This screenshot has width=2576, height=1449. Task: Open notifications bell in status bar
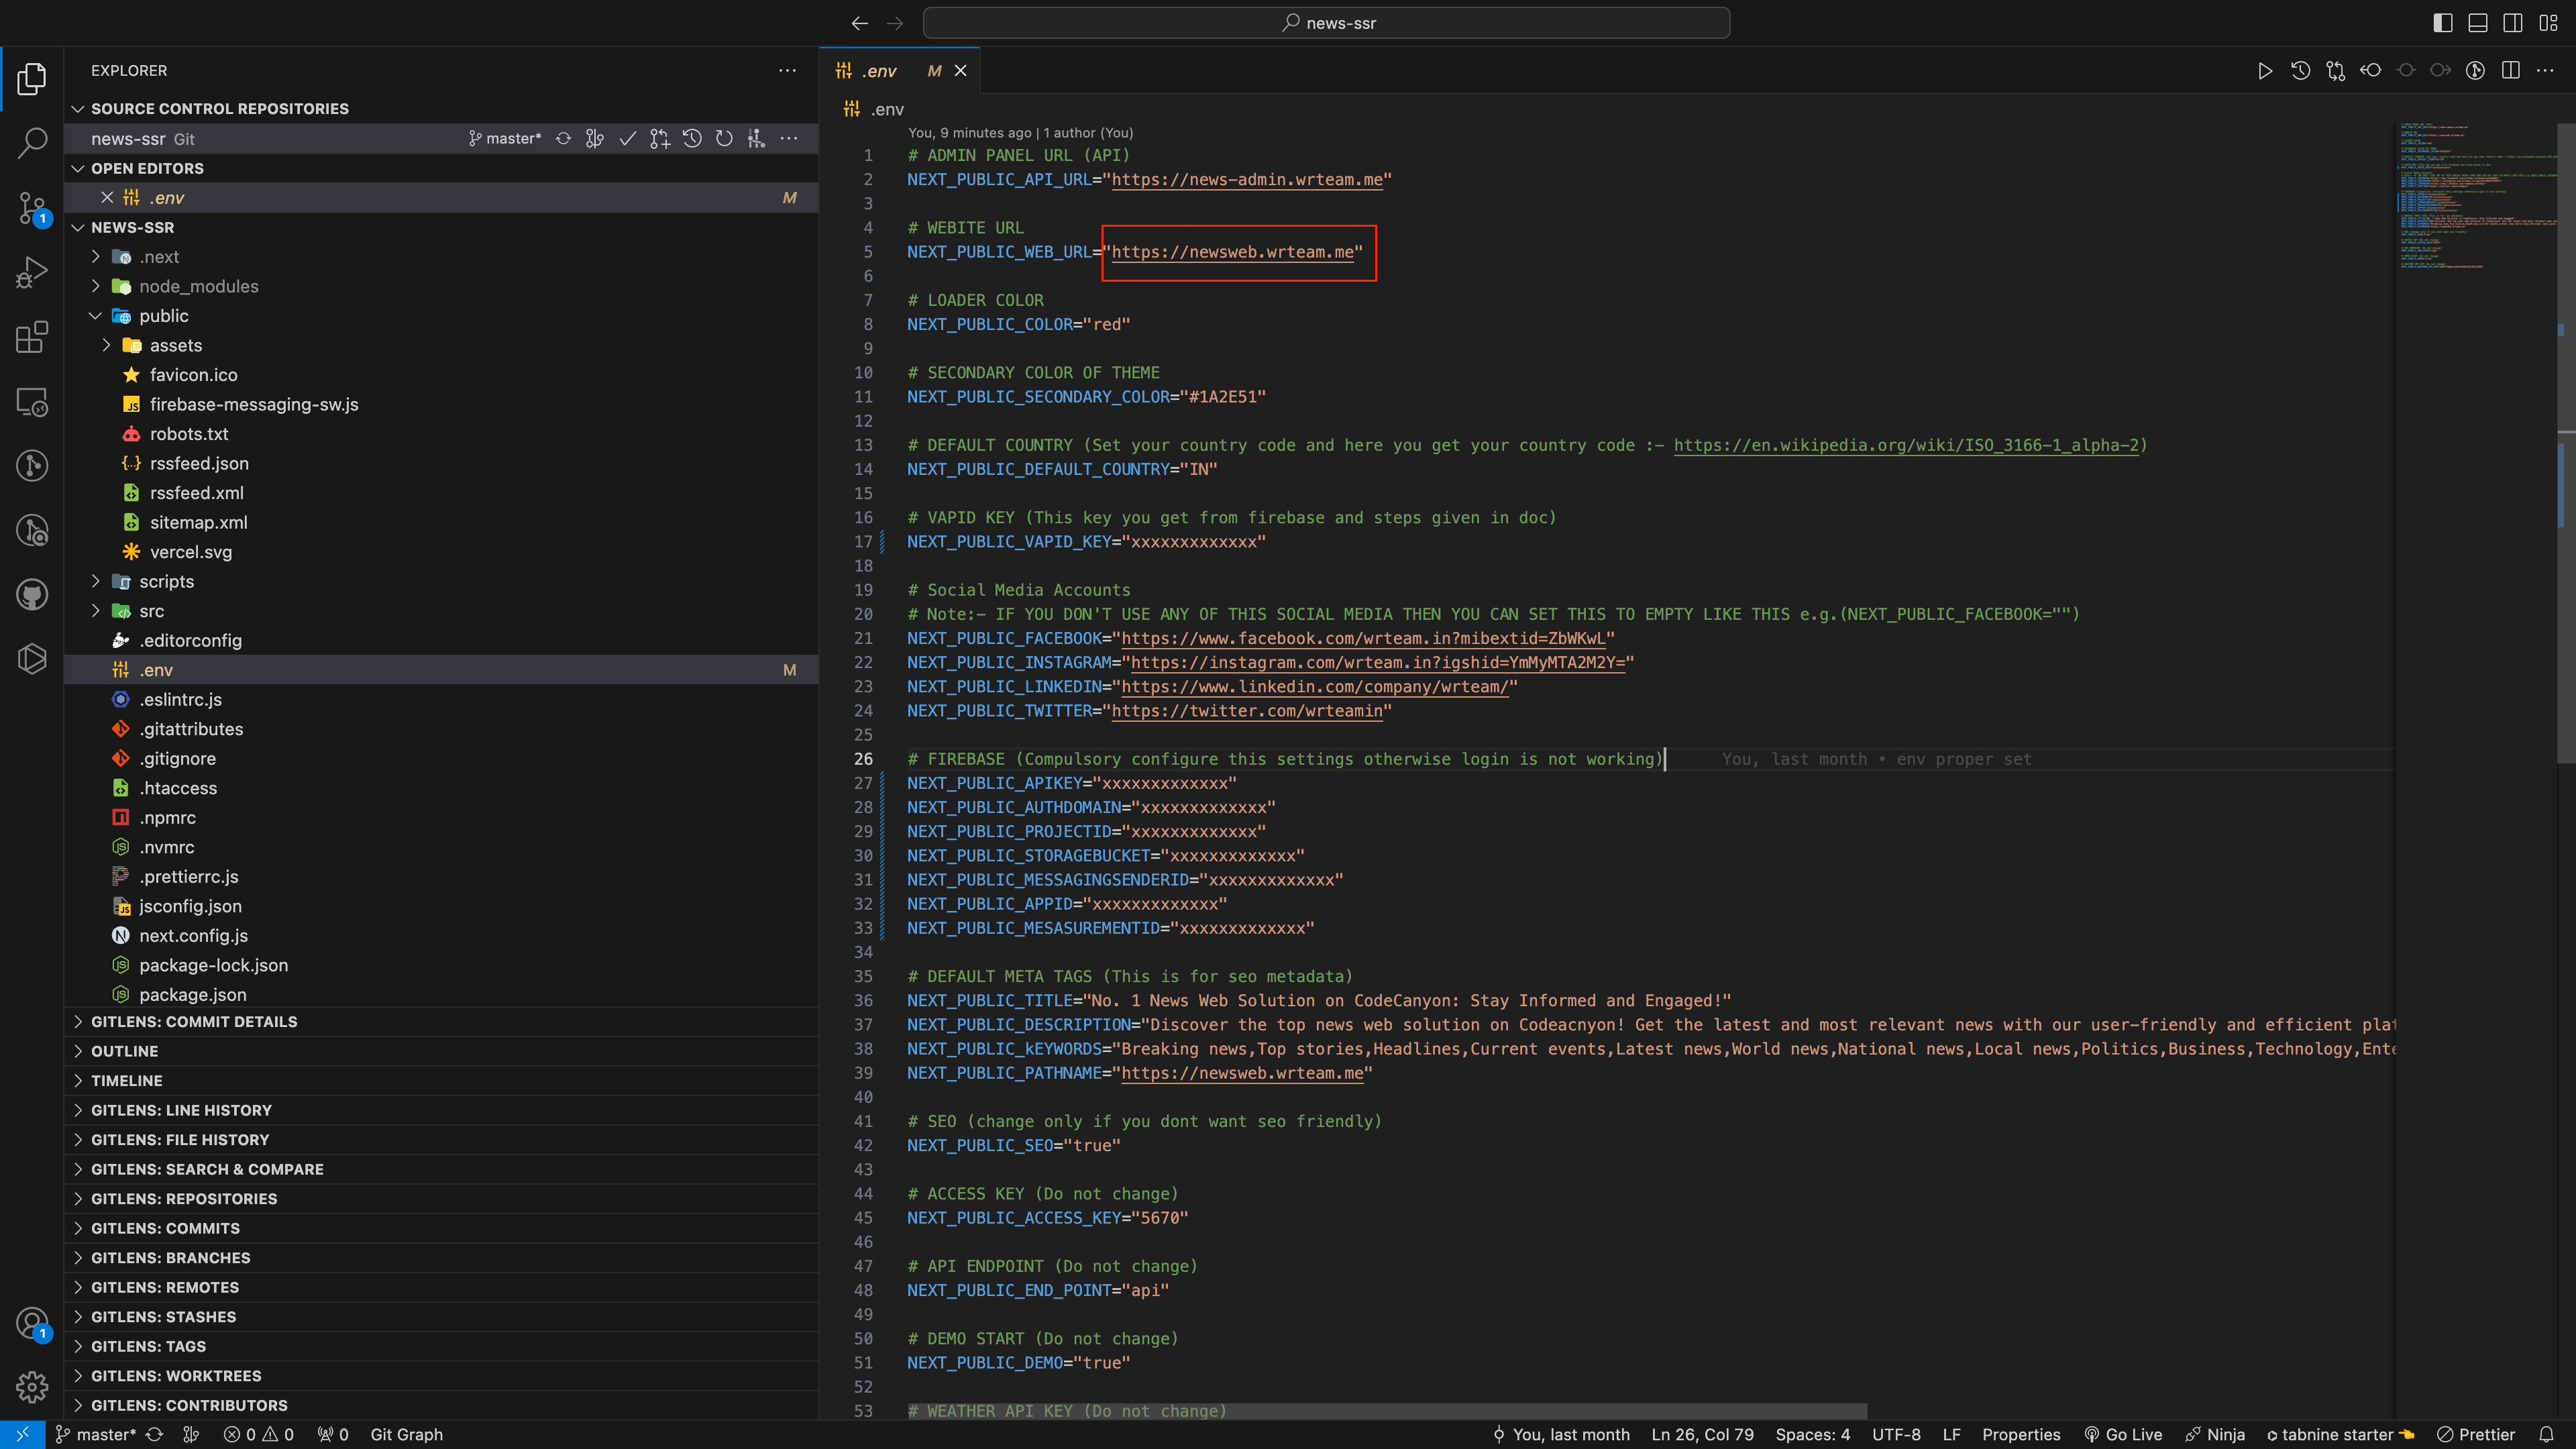coord(2547,1434)
